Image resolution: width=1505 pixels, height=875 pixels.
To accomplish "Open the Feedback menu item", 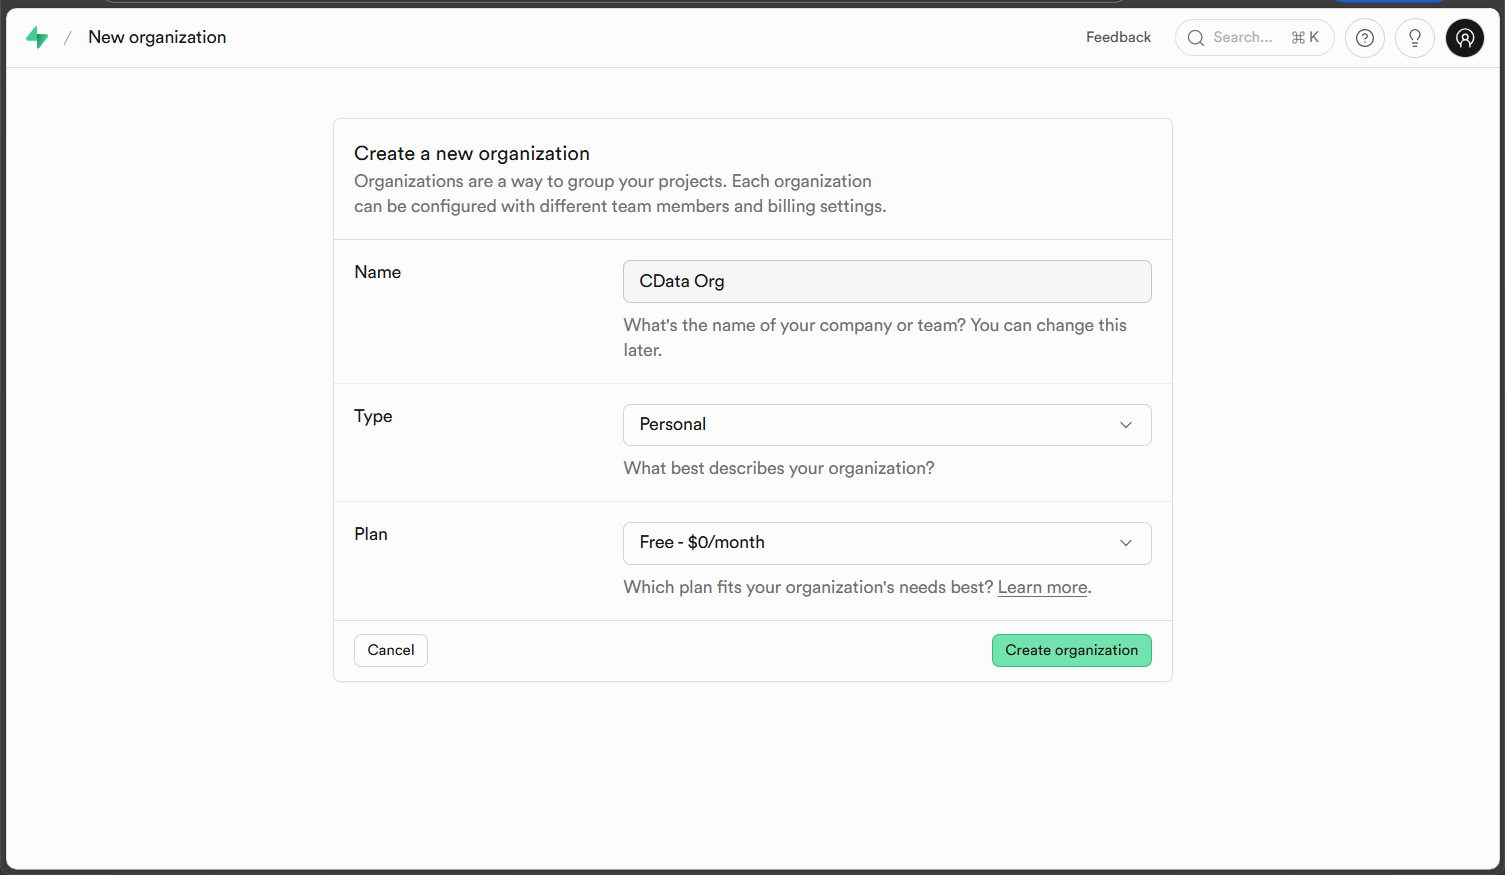I will (x=1118, y=37).
